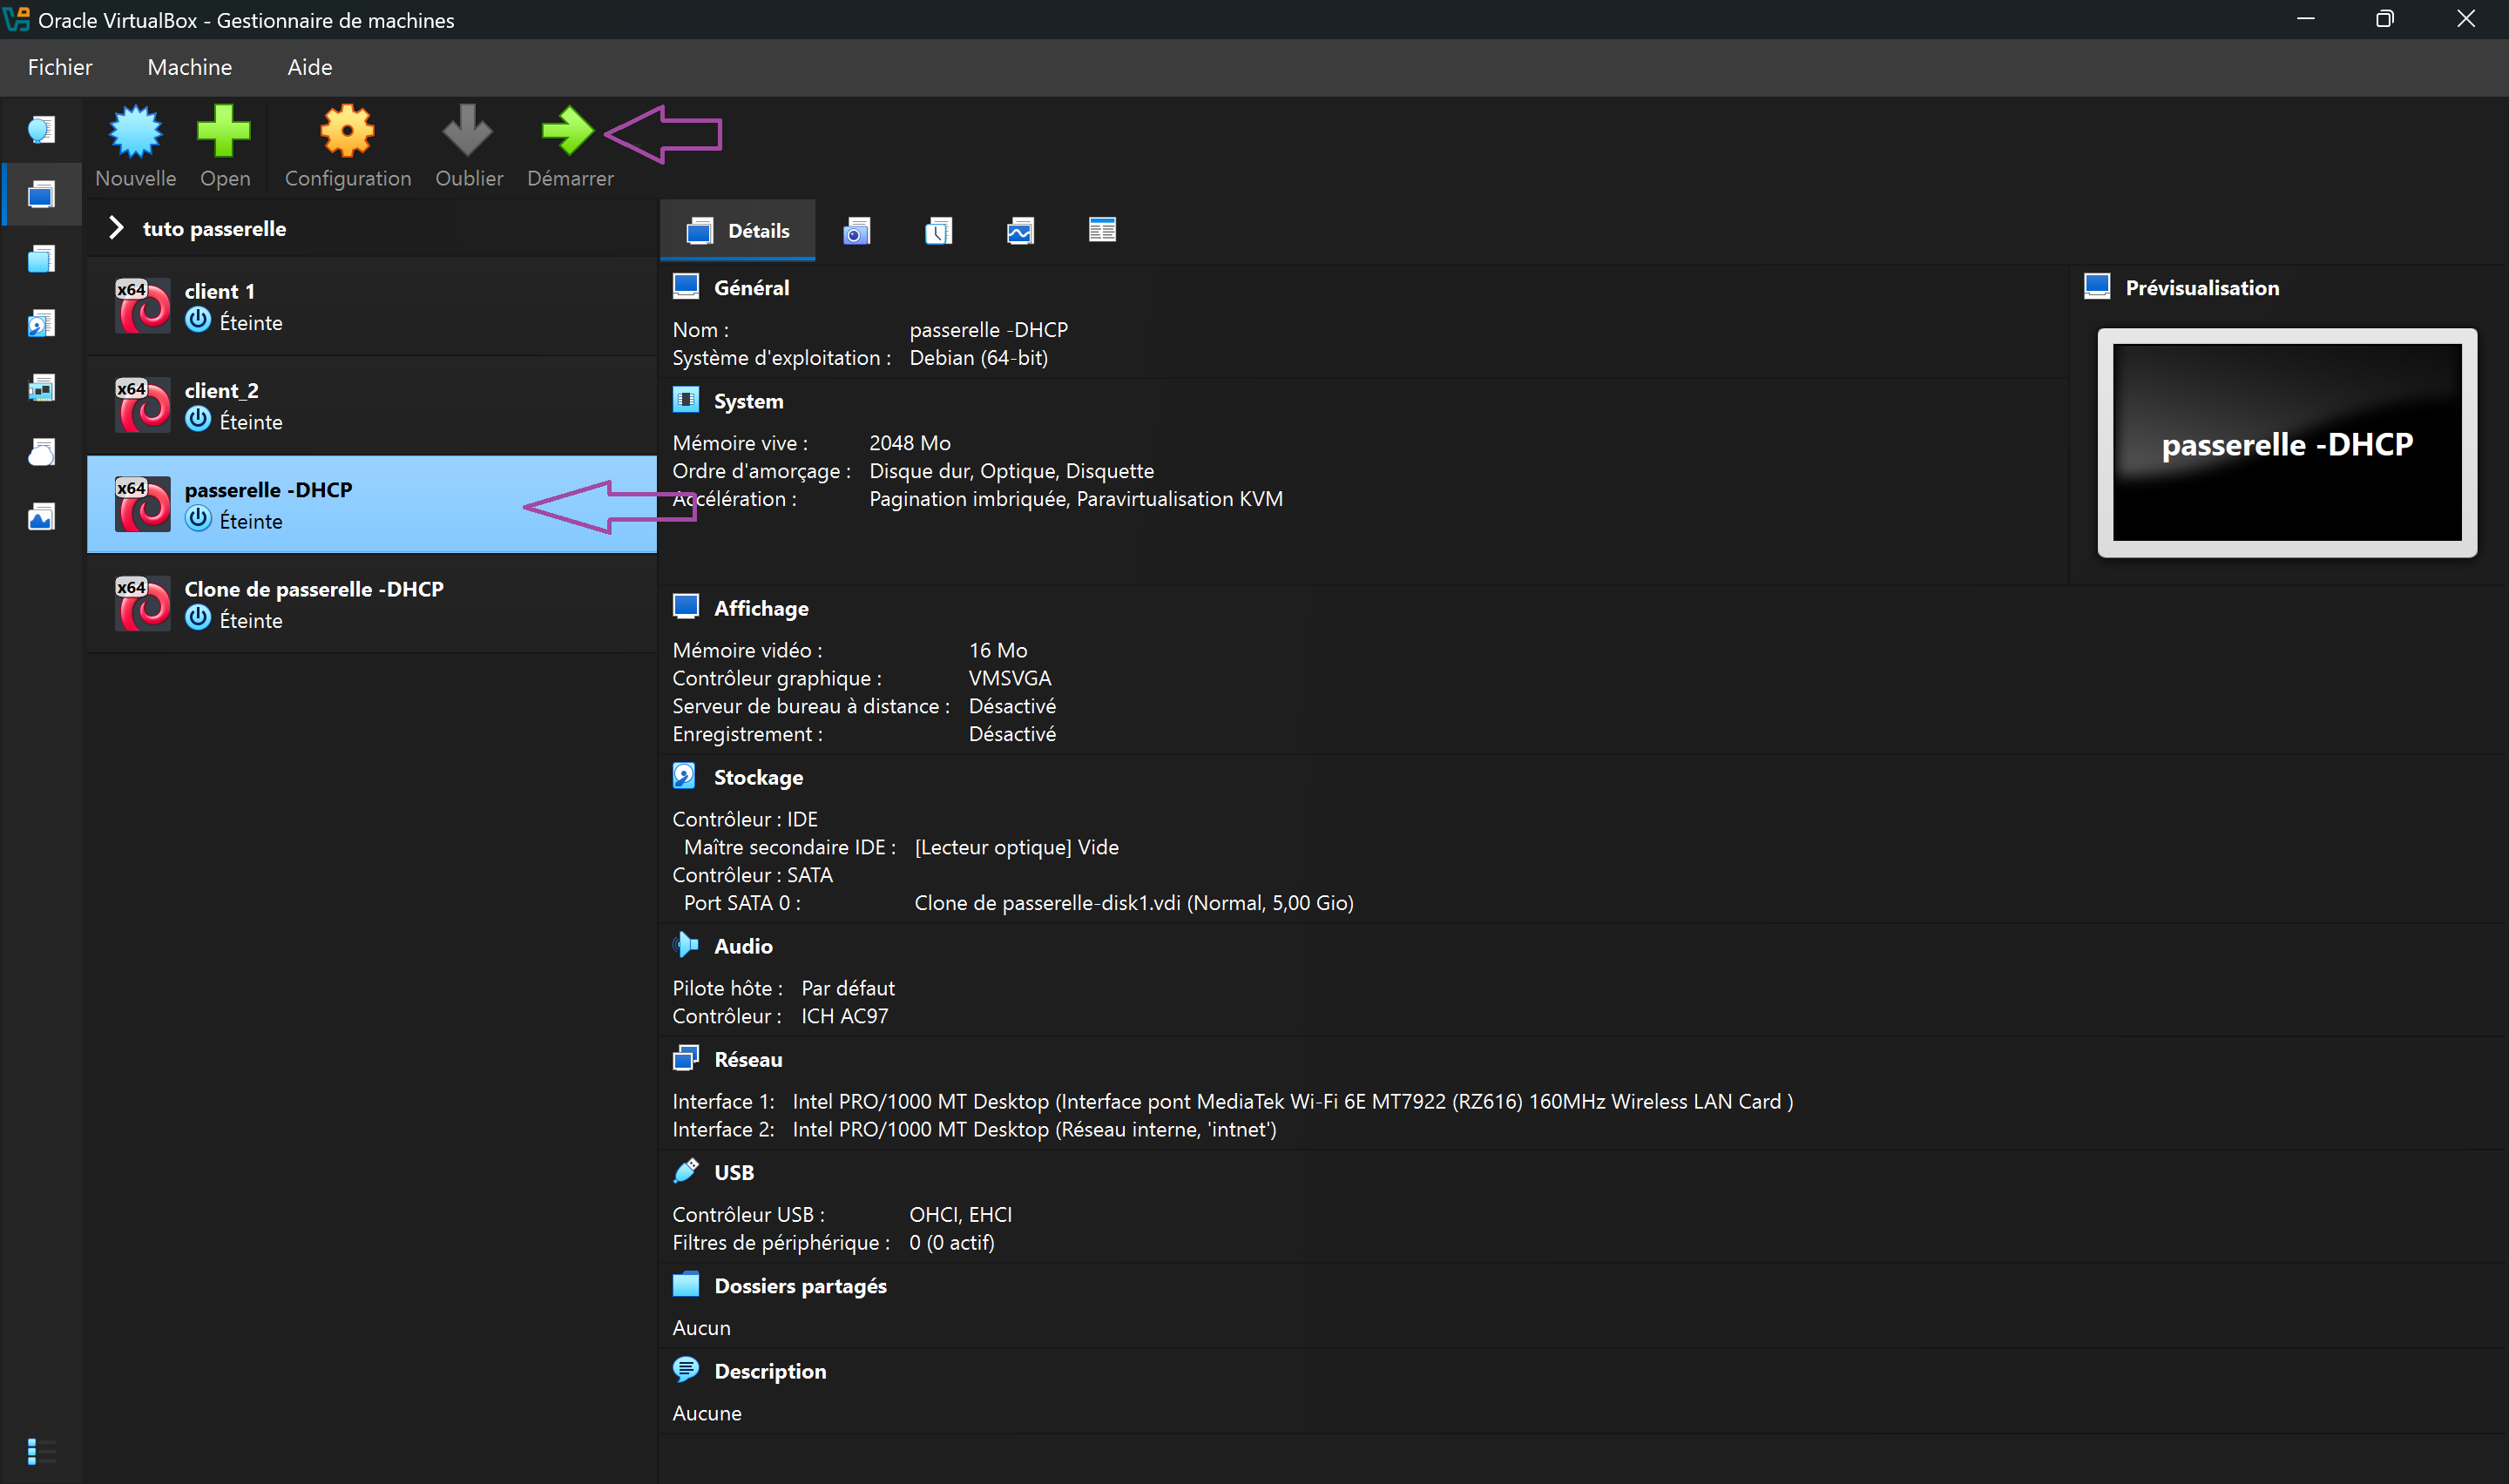Click the Réseau section header link

point(748,1059)
